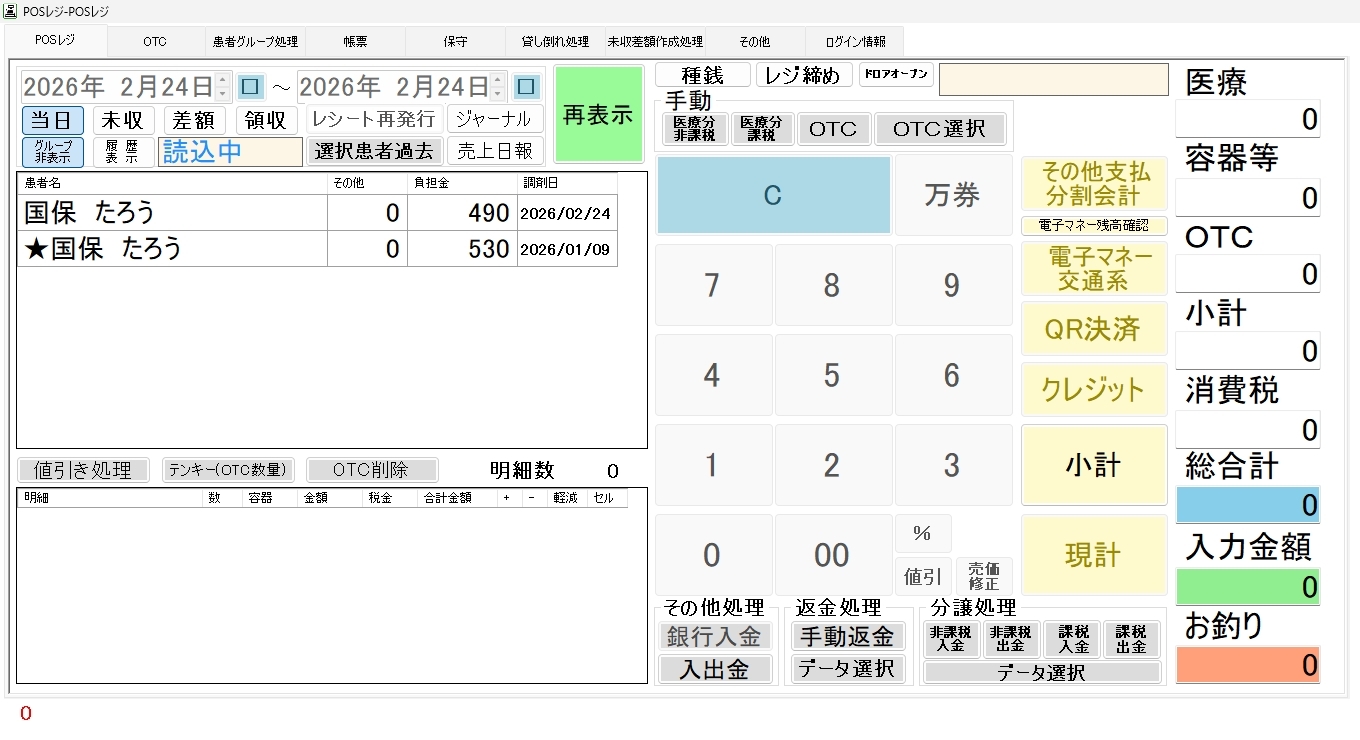Screen dimensions: 1360x740
Task: Toggle the 未収 filter button
Action: 123,120
